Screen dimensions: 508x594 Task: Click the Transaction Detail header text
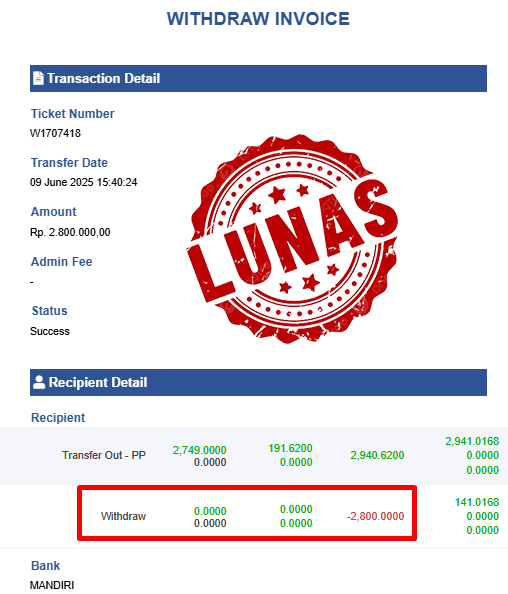pos(103,78)
